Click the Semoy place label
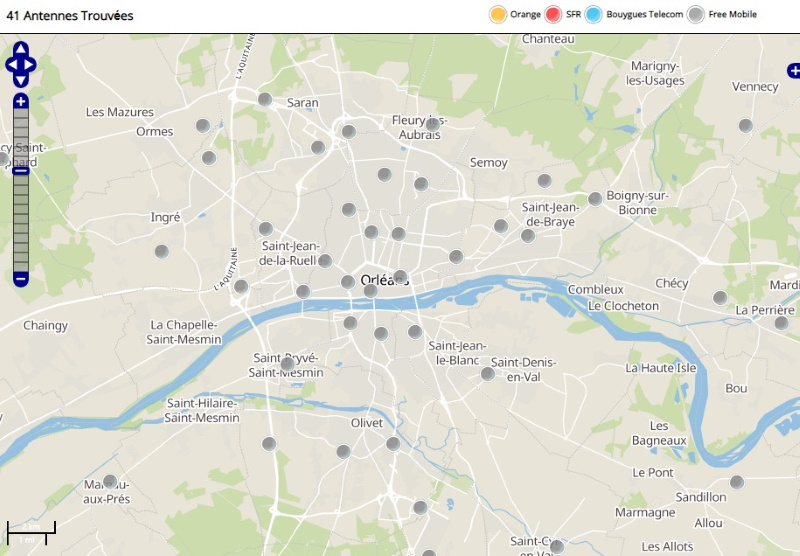Image resolution: width=800 pixels, height=556 pixels. [489, 163]
